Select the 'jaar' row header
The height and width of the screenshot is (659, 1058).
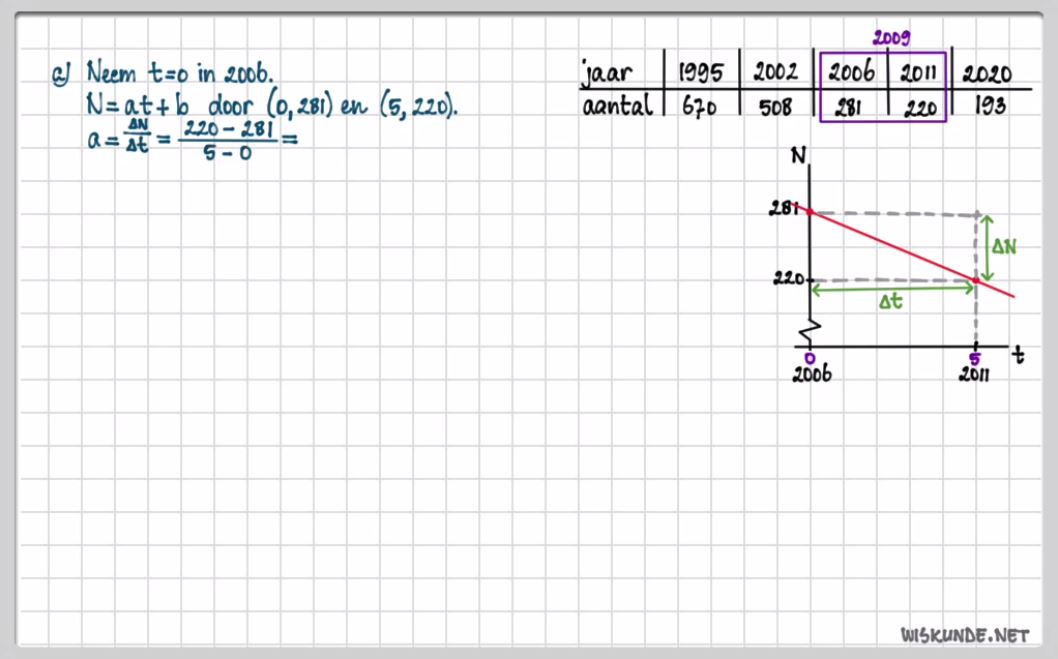(607, 73)
